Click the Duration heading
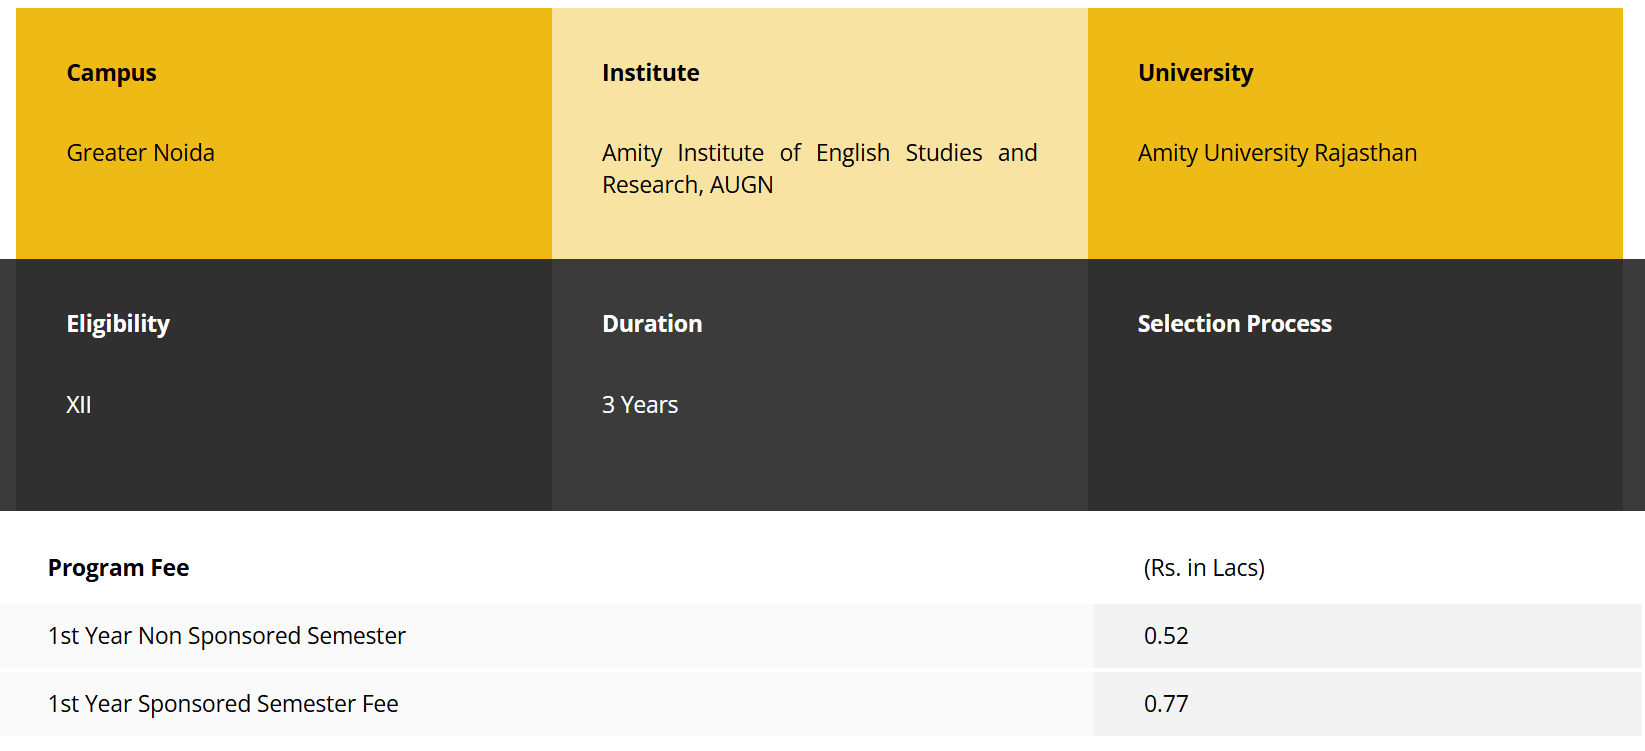Viewport: 1645px width, 751px height. 652,324
